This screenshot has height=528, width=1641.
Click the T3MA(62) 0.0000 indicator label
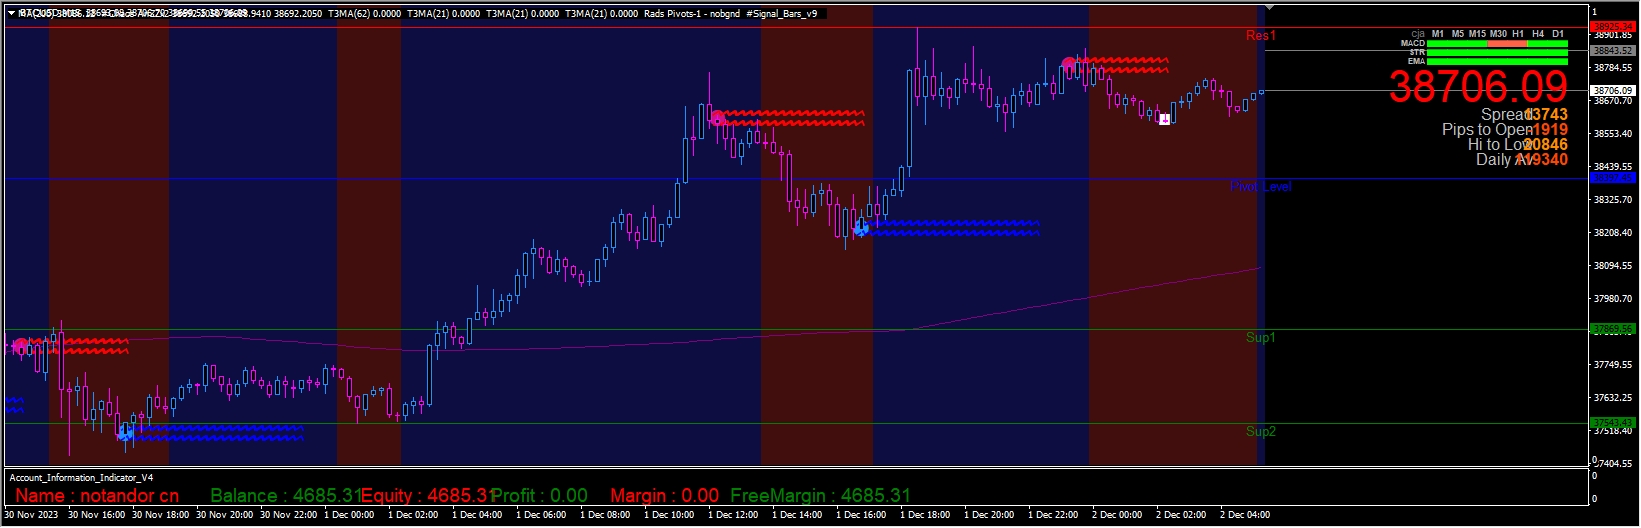click(364, 14)
